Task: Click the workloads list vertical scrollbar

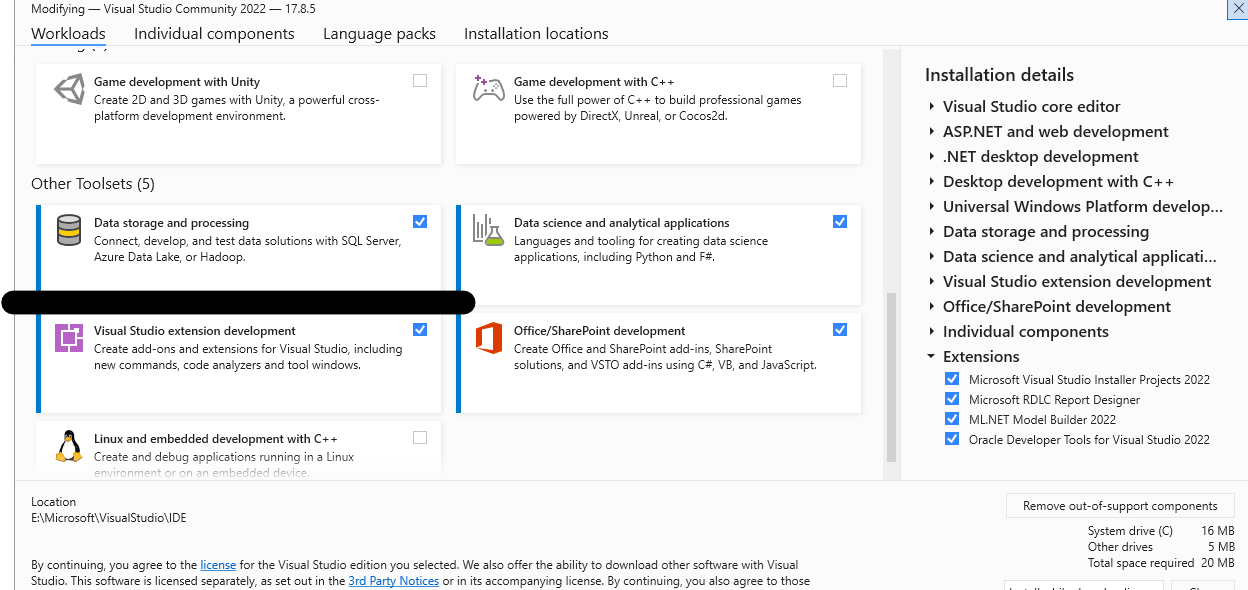Action: click(892, 377)
